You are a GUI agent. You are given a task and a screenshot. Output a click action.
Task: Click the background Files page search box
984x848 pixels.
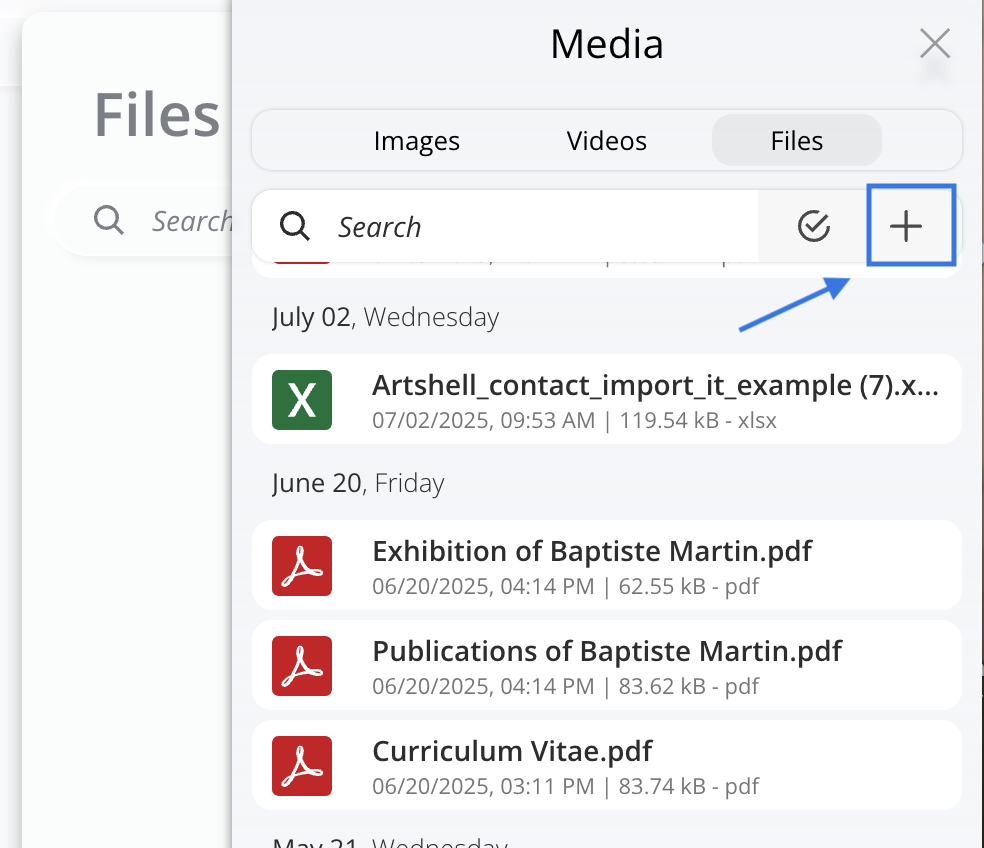click(x=190, y=220)
